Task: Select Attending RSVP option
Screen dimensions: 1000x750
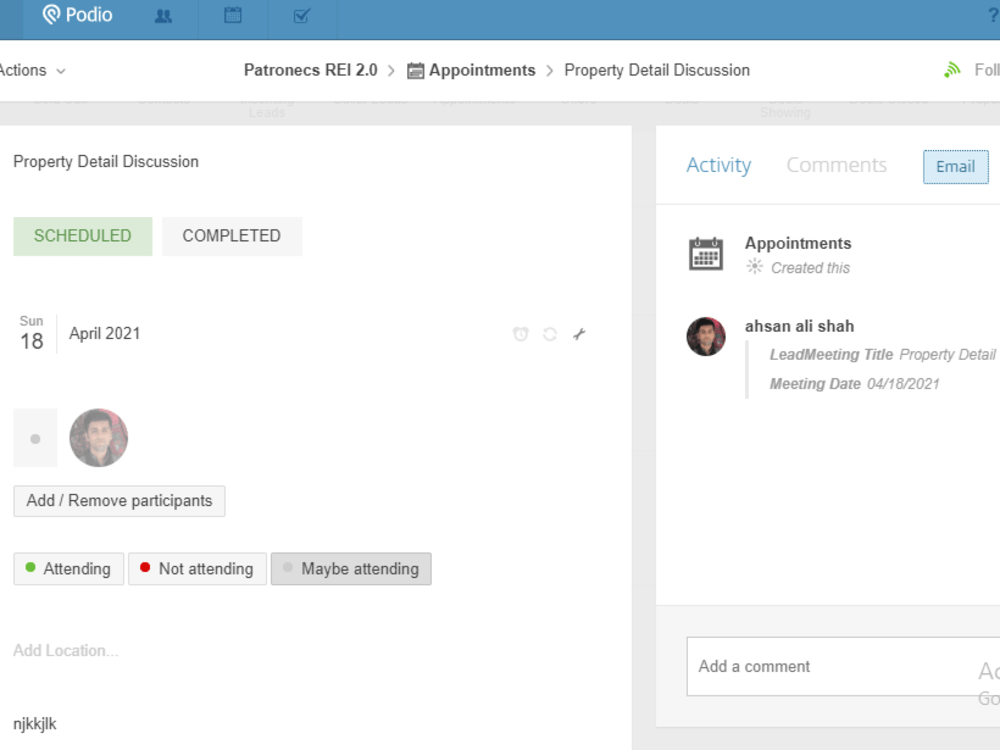Action: tap(68, 569)
